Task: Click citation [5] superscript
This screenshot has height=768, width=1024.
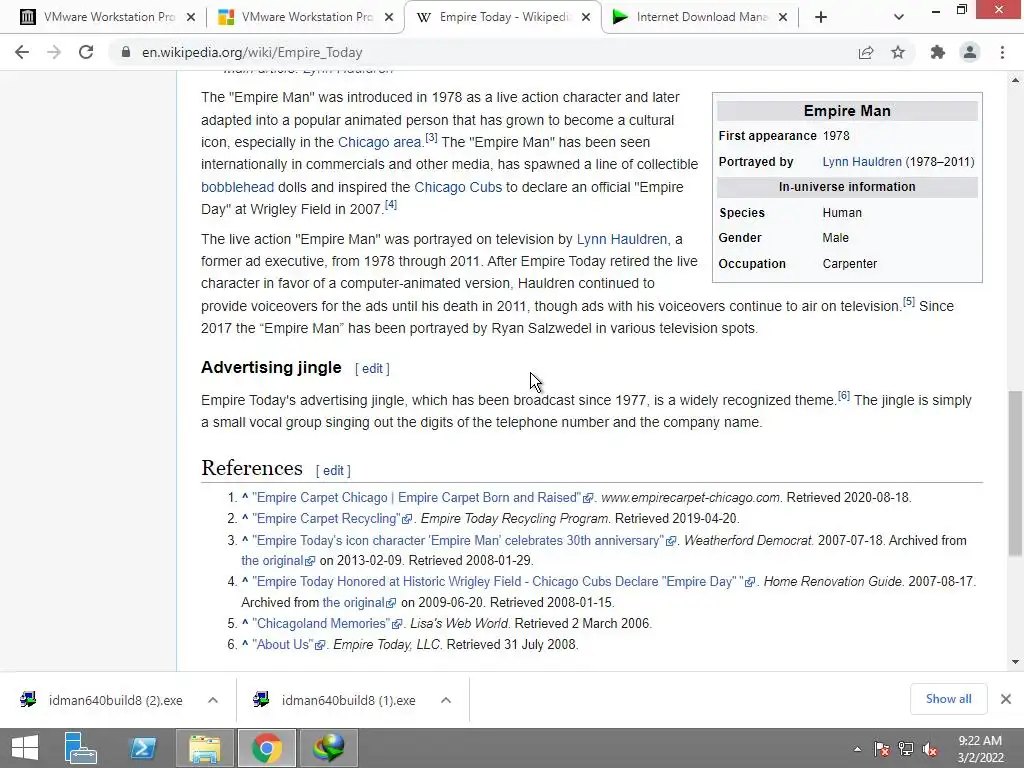Action: pyautogui.click(x=908, y=301)
